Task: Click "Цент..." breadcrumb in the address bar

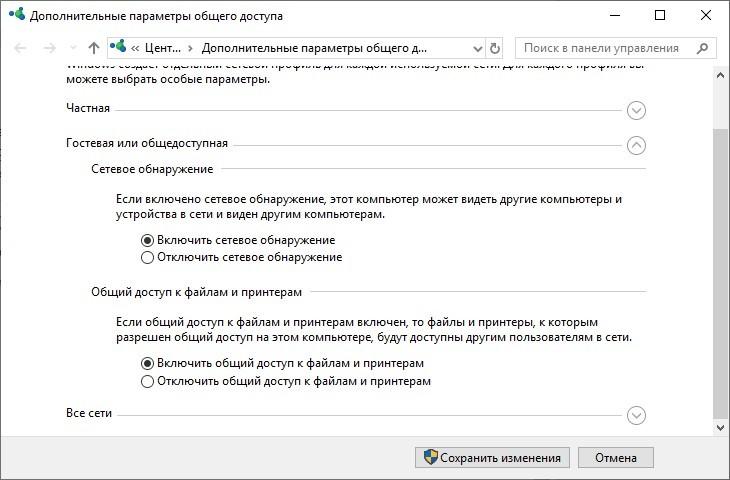Action: point(162,48)
